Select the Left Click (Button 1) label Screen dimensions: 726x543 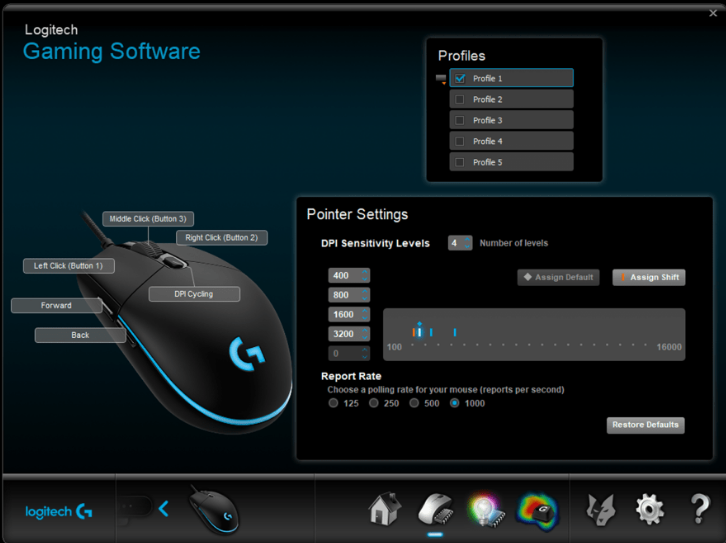click(69, 266)
